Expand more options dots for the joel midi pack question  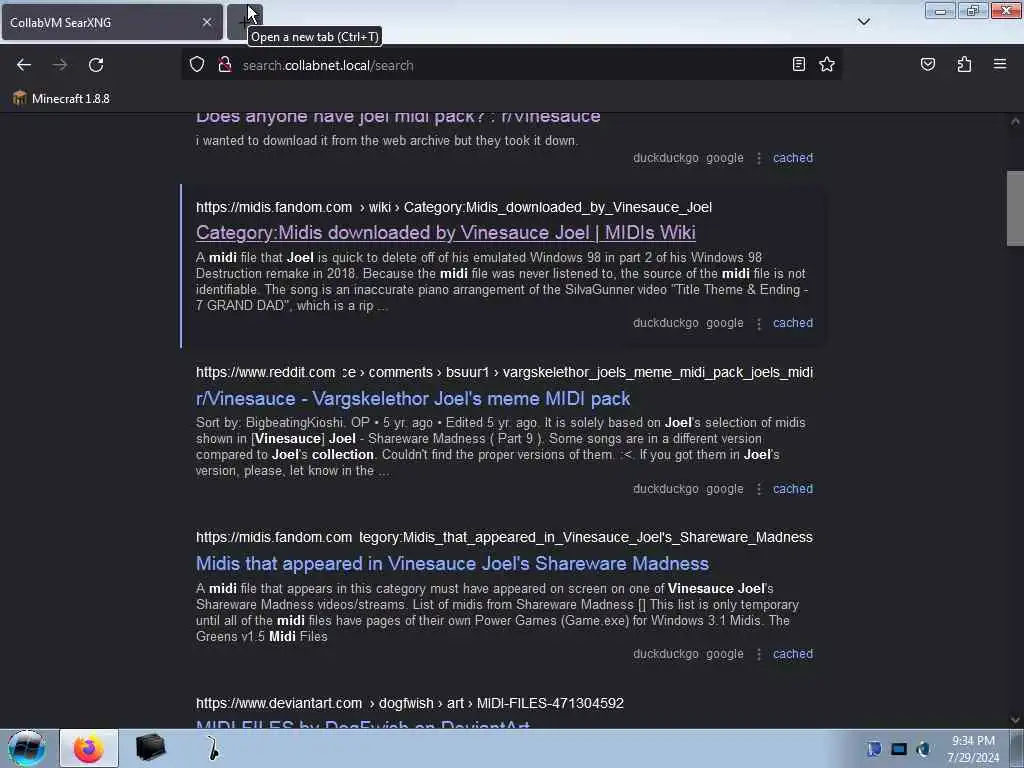(x=758, y=159)
